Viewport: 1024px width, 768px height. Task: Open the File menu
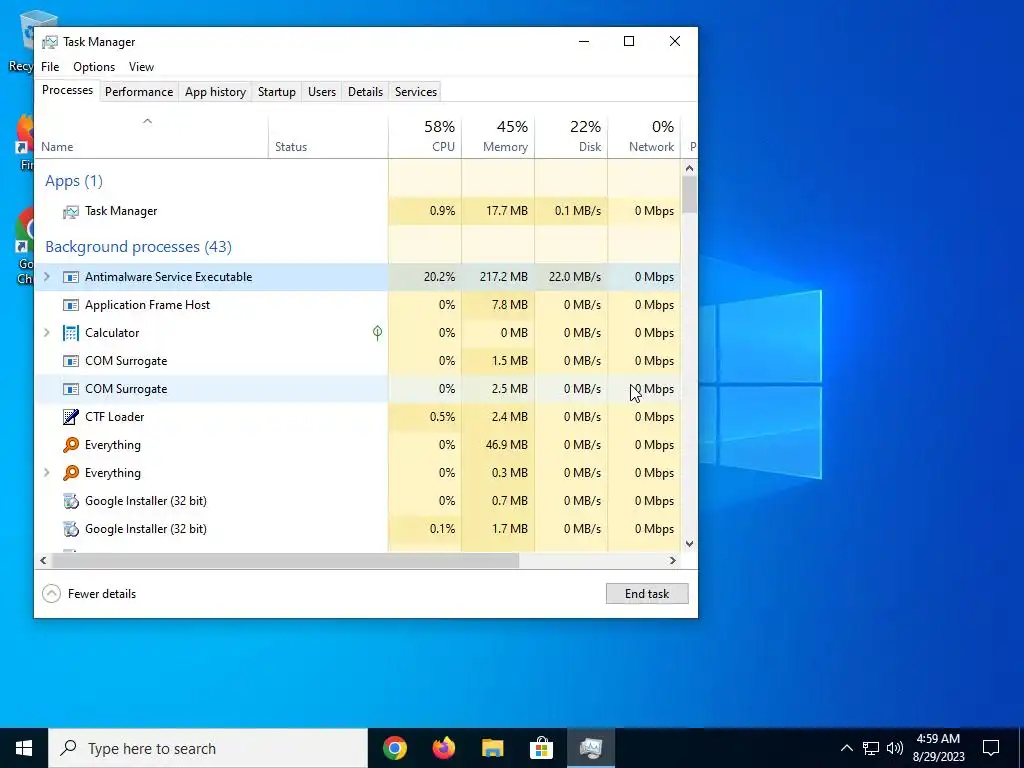click(50, 67)
